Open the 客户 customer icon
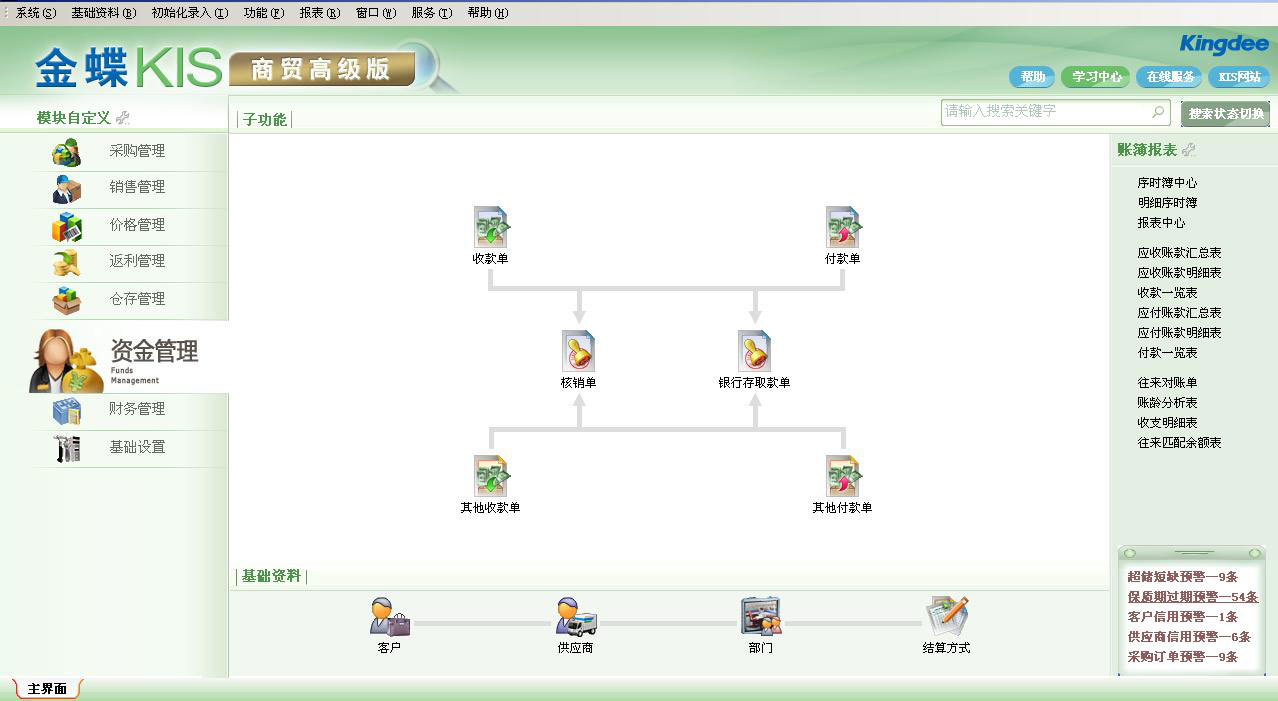The width and height of the screenshot is (1278, 701). point(389,617)
